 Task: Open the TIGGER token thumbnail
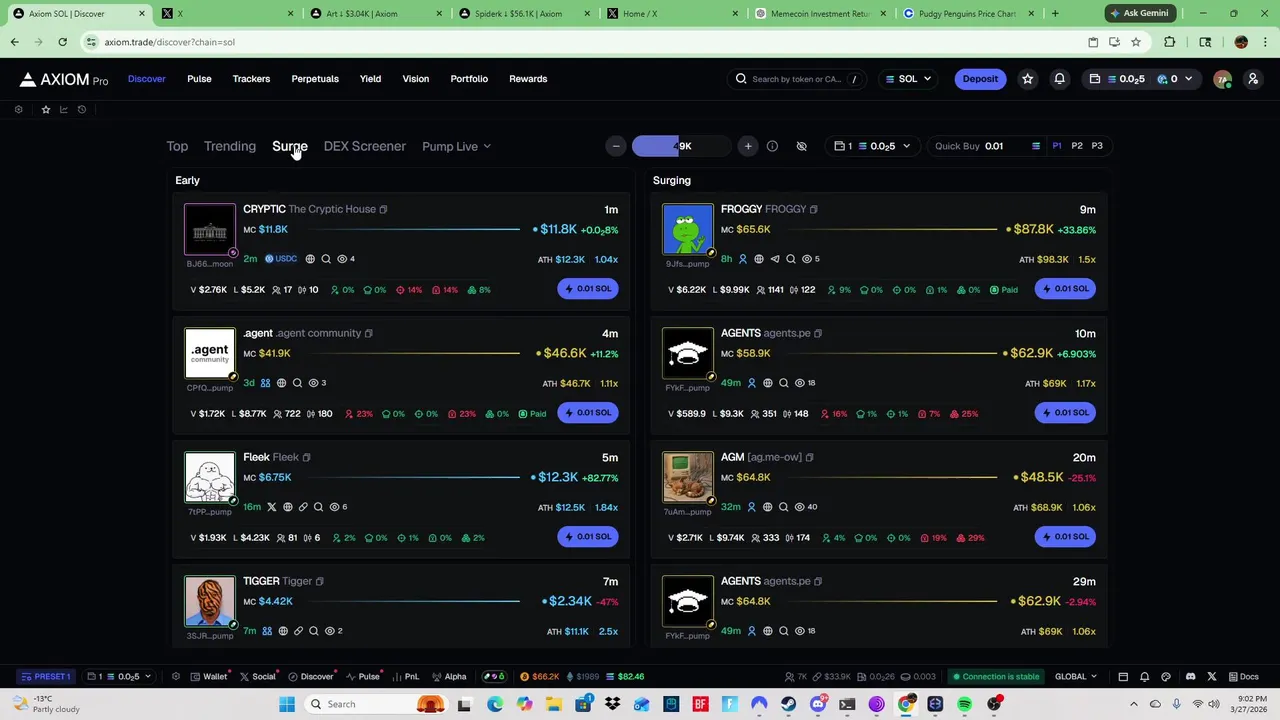[x=210, y=601]
